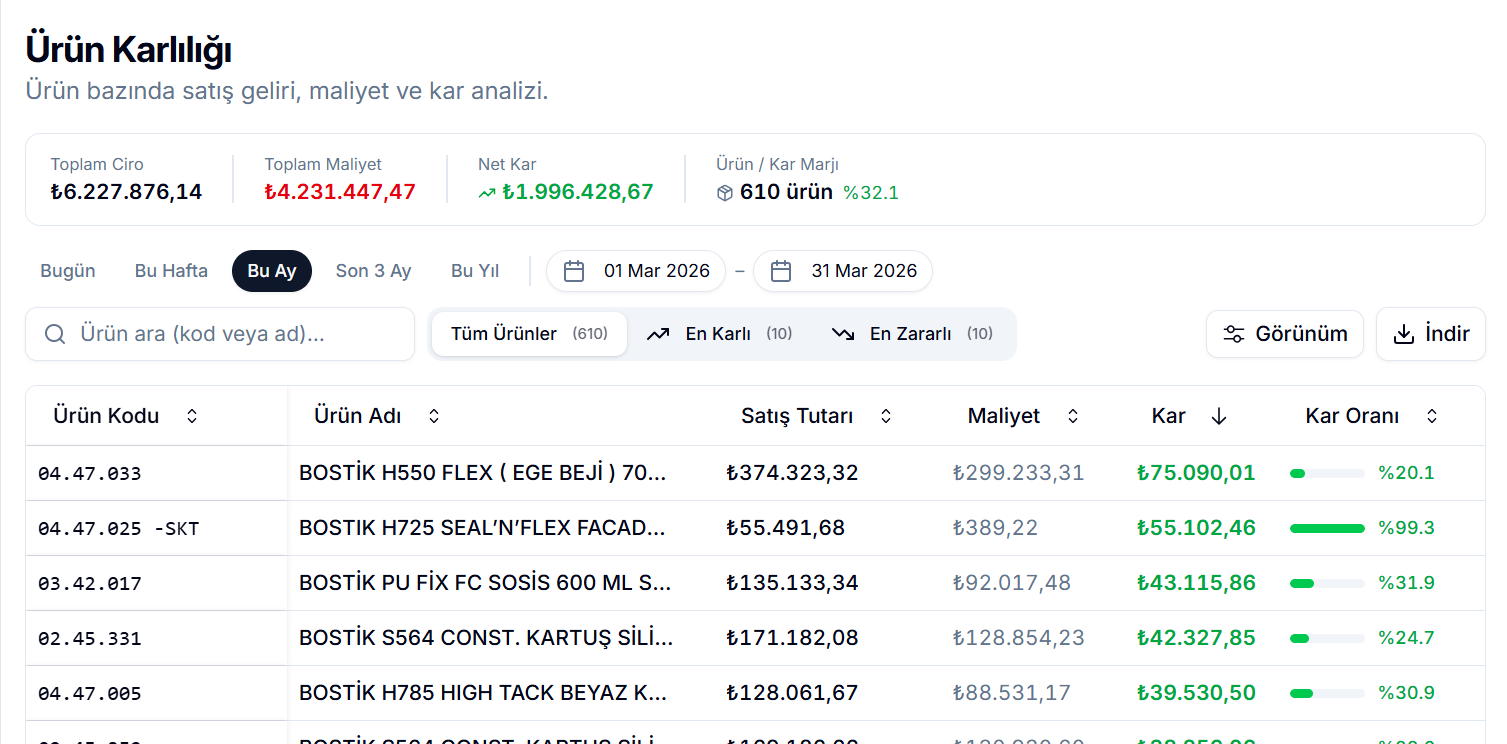Select the Bugün period filter
The height and width of the screenshot is (744, 1507).
pyautogui.click(x=68, y=271)
